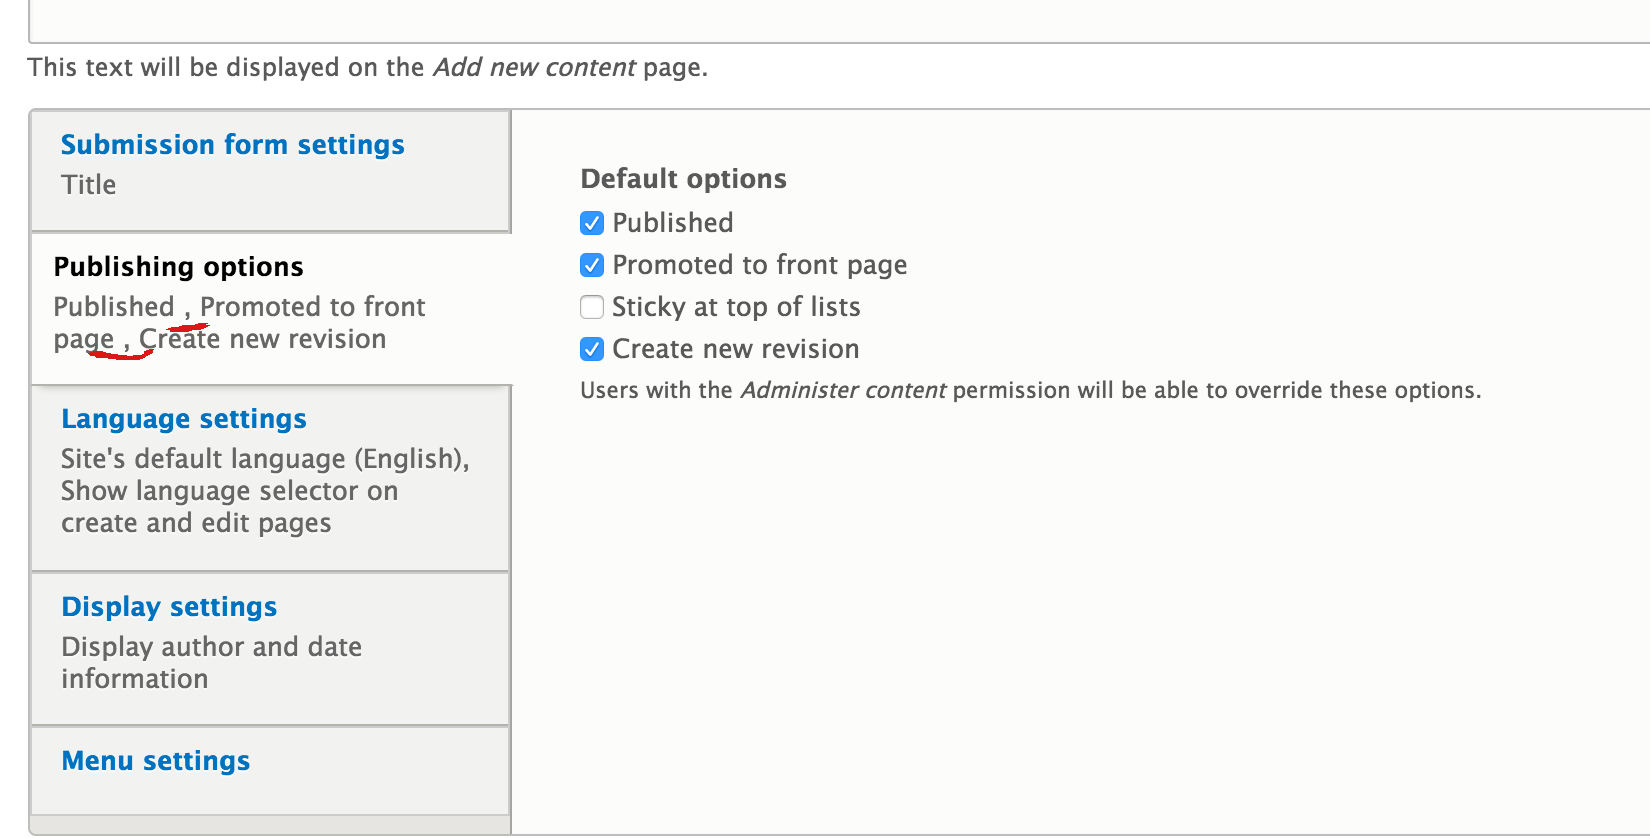
Task: Disable Create new revision checkbox
Action: pyautogui.click(x=592, y=349)
